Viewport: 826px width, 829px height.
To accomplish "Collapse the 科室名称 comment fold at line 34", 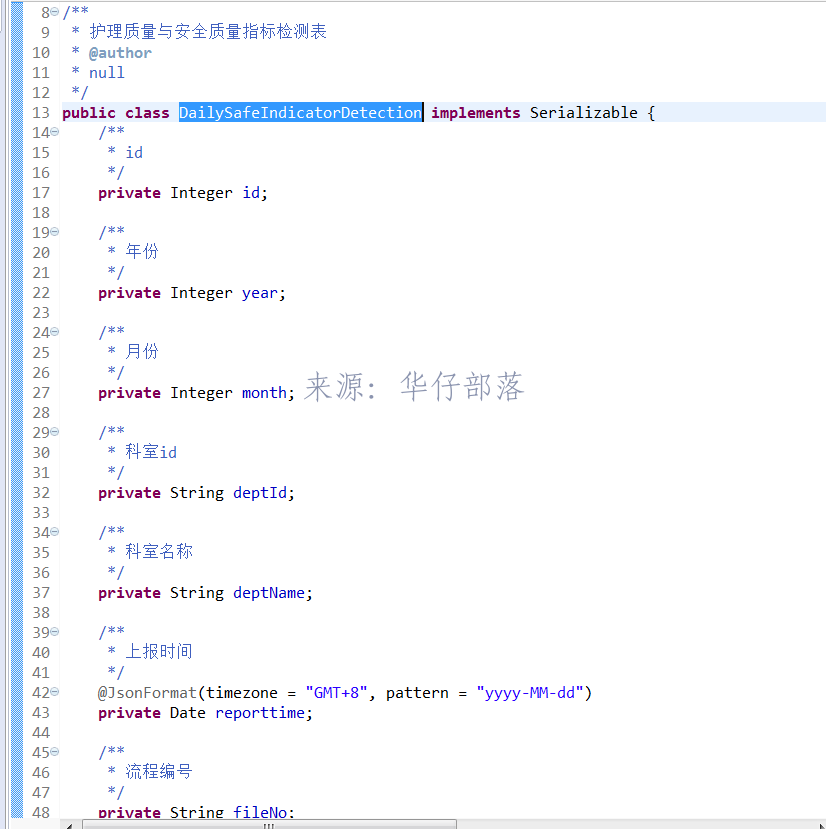I will pos(54,531).
